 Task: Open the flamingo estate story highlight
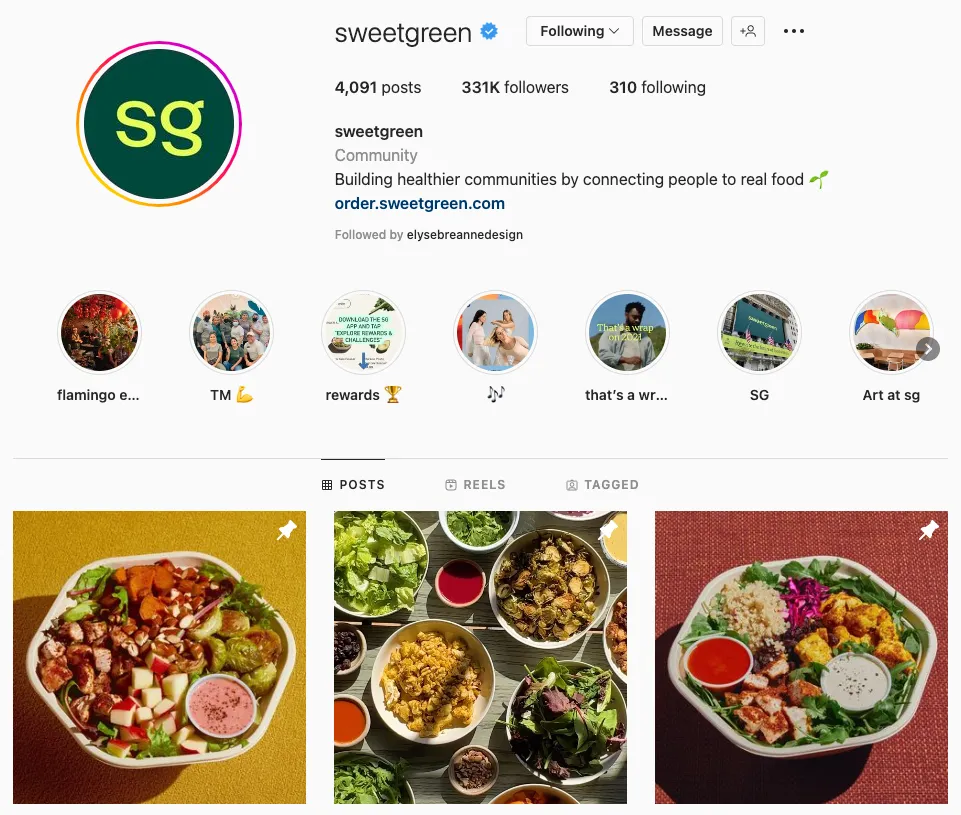tap(99, 333)
